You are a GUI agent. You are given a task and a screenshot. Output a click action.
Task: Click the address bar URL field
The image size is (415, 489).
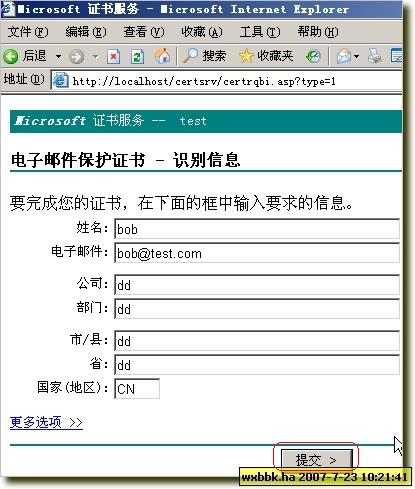point(227,81)
